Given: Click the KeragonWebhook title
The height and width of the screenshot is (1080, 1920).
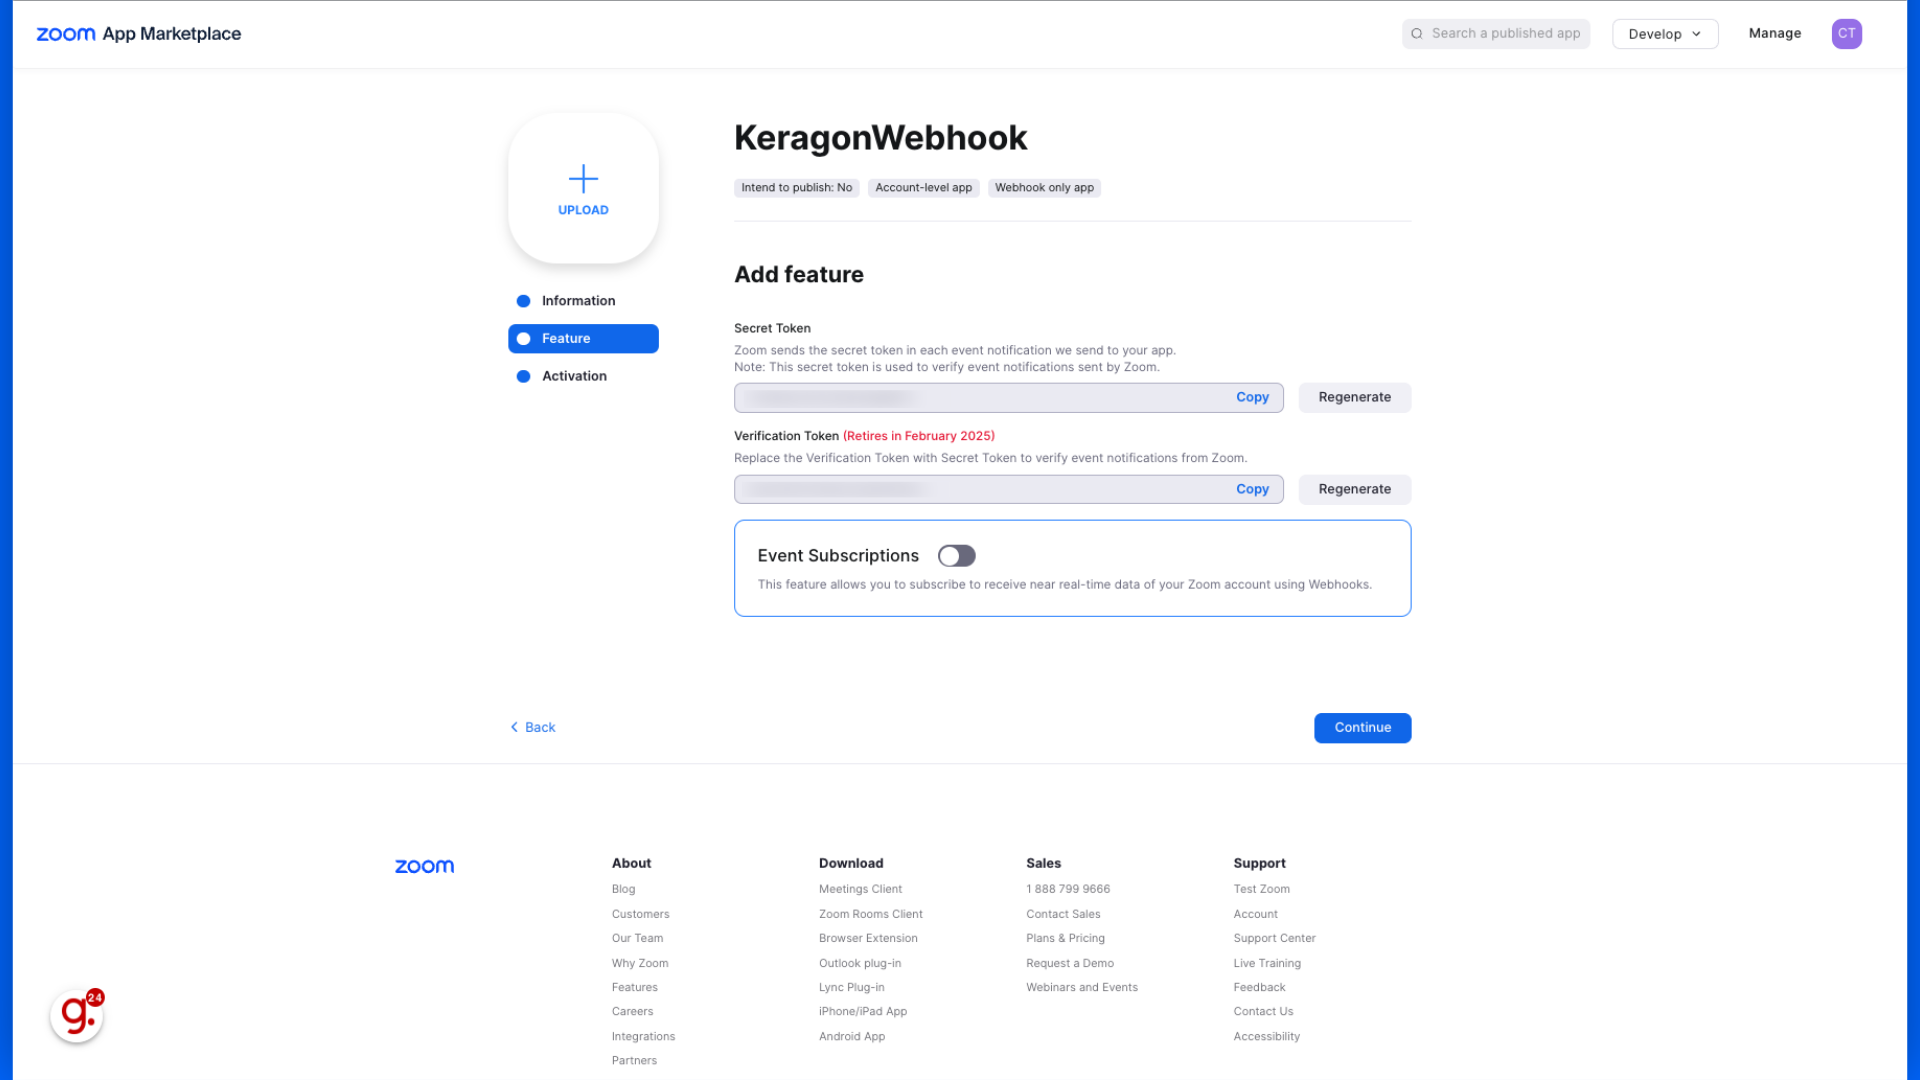Looking at the screenshot, I should (880, 138).
